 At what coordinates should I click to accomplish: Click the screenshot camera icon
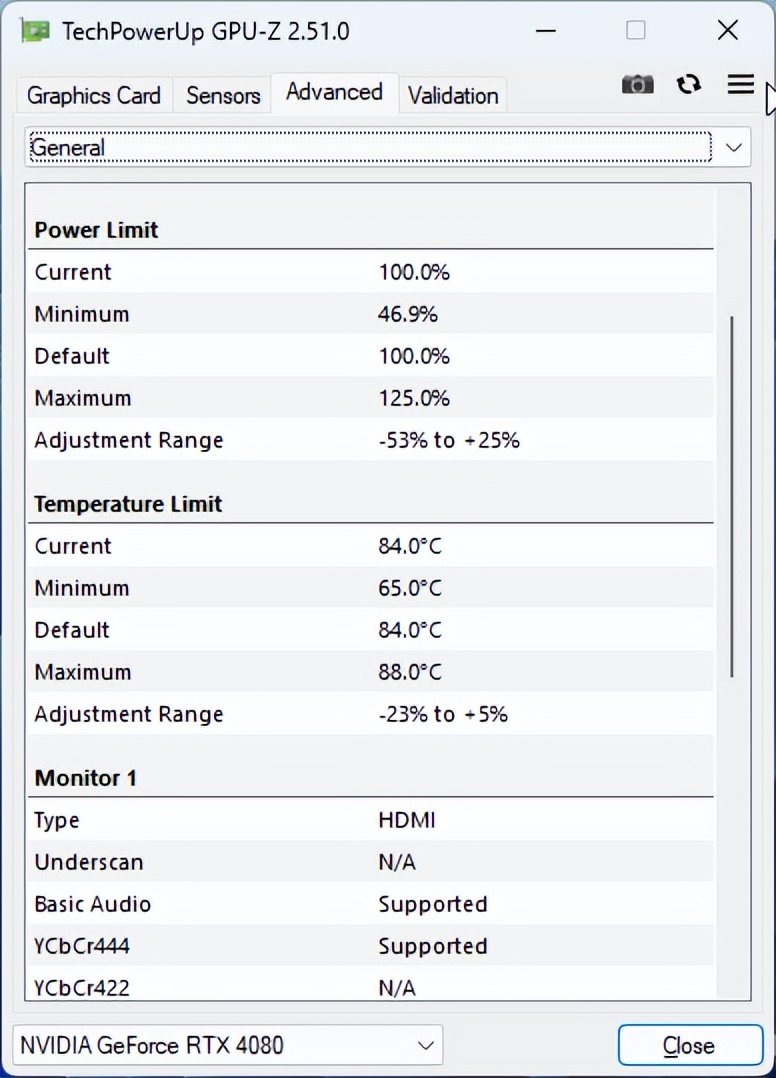tap(637, 85)
